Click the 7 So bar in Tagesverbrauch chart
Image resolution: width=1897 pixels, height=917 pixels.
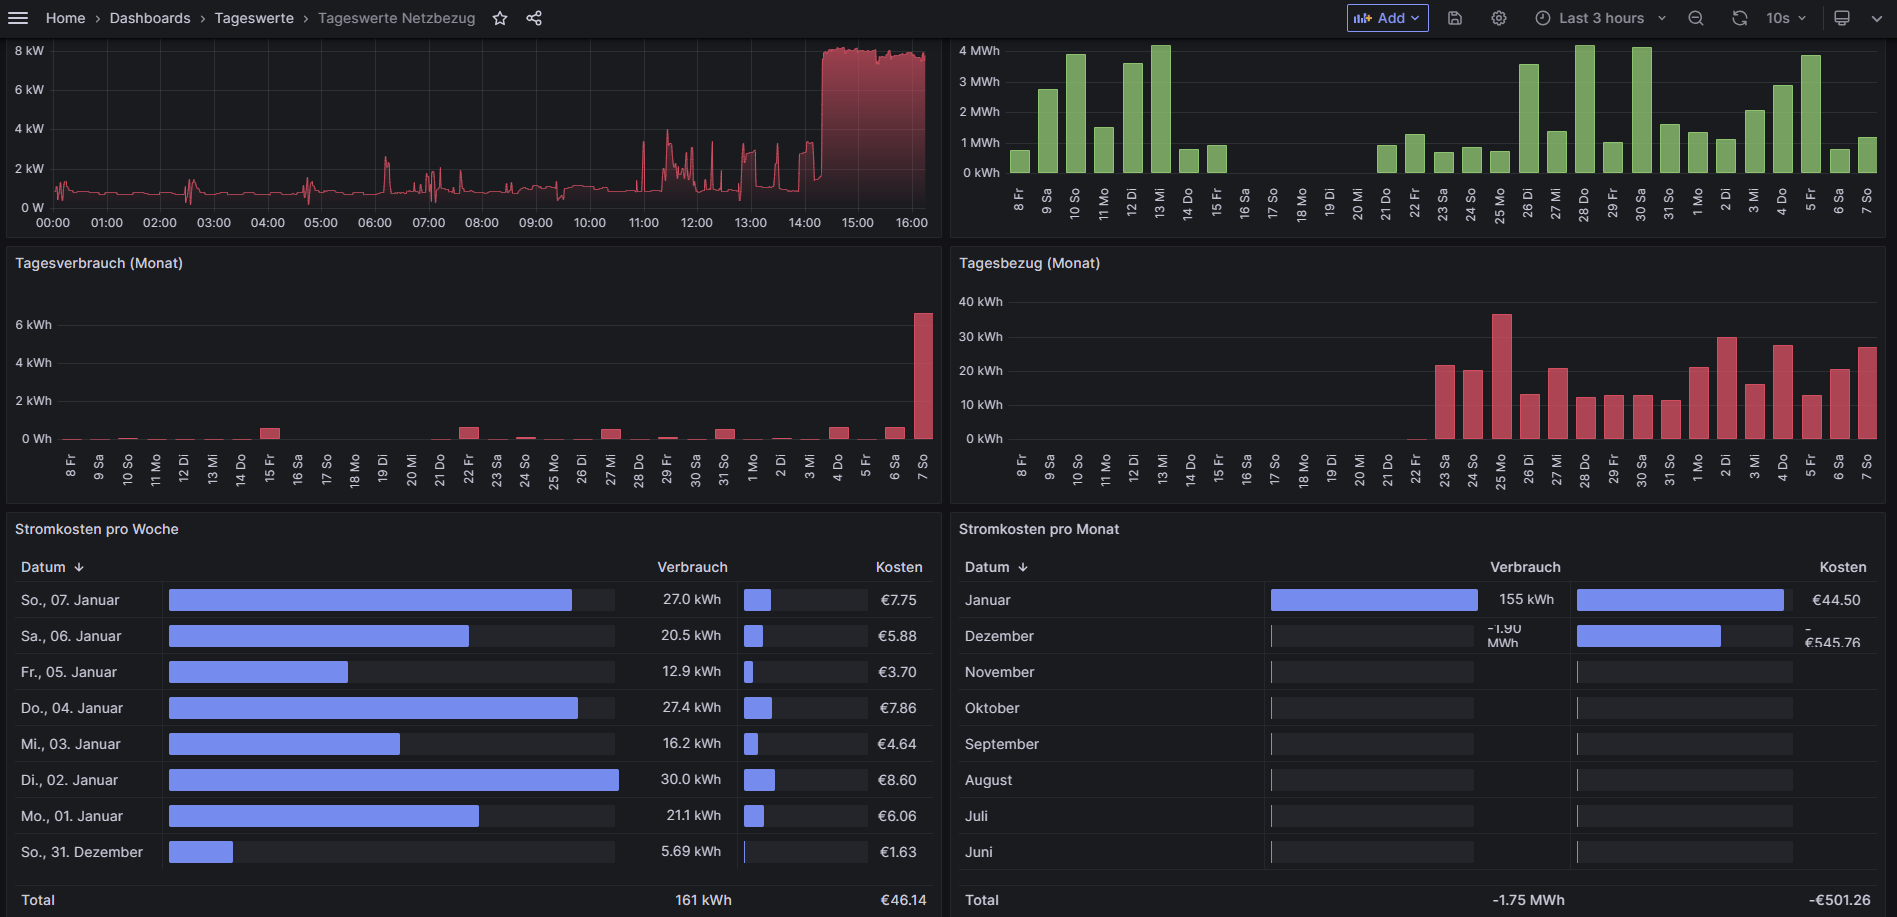923,376
